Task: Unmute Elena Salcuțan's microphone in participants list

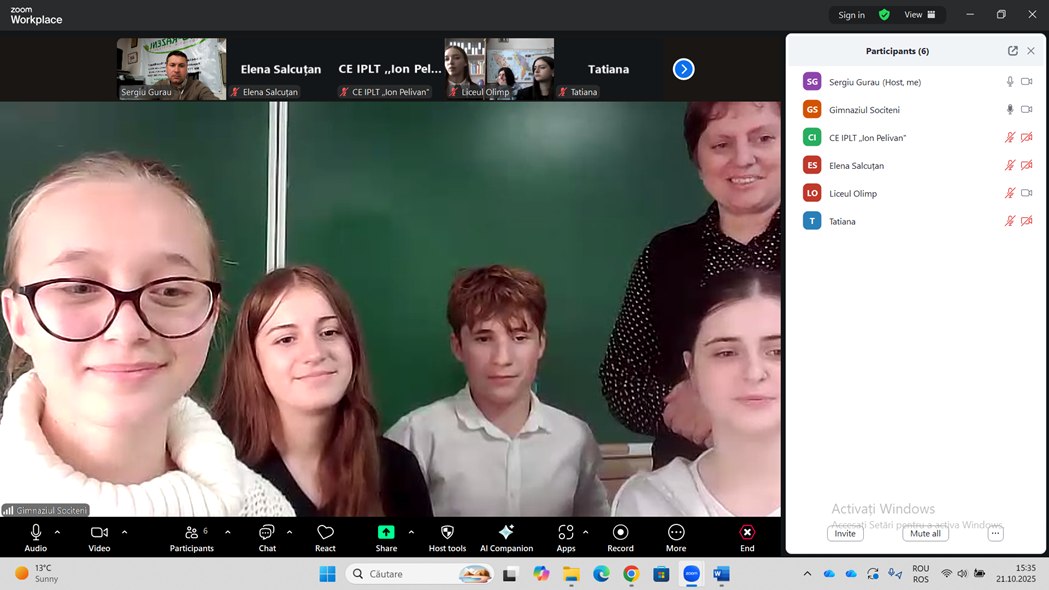Action: click(x=1010, y=166)
